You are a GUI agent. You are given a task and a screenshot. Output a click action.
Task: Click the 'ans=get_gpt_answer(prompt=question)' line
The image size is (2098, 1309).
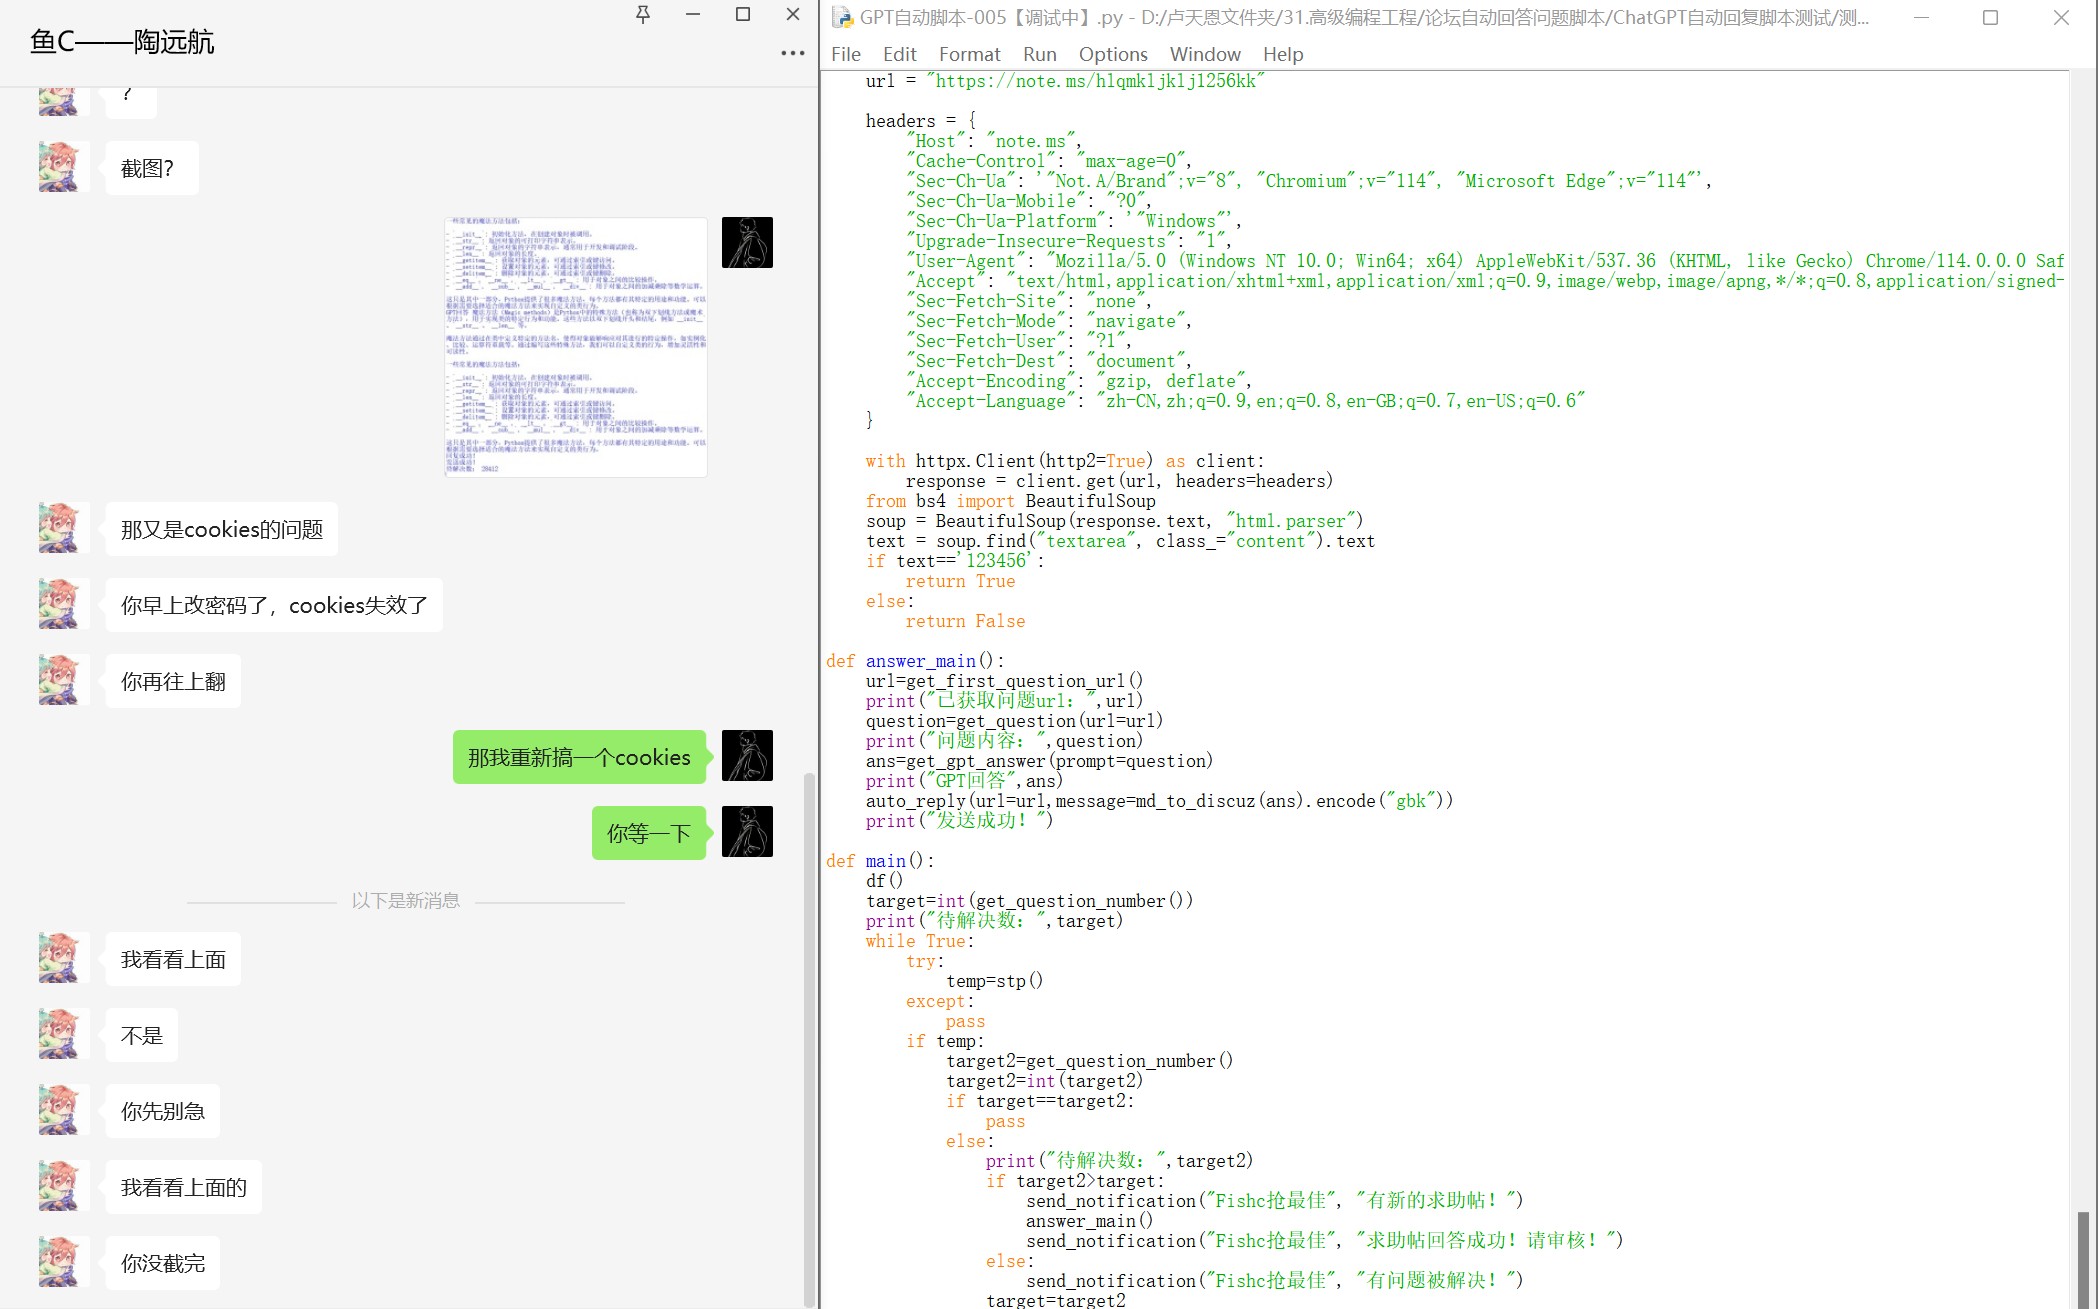click(1040, 761)
